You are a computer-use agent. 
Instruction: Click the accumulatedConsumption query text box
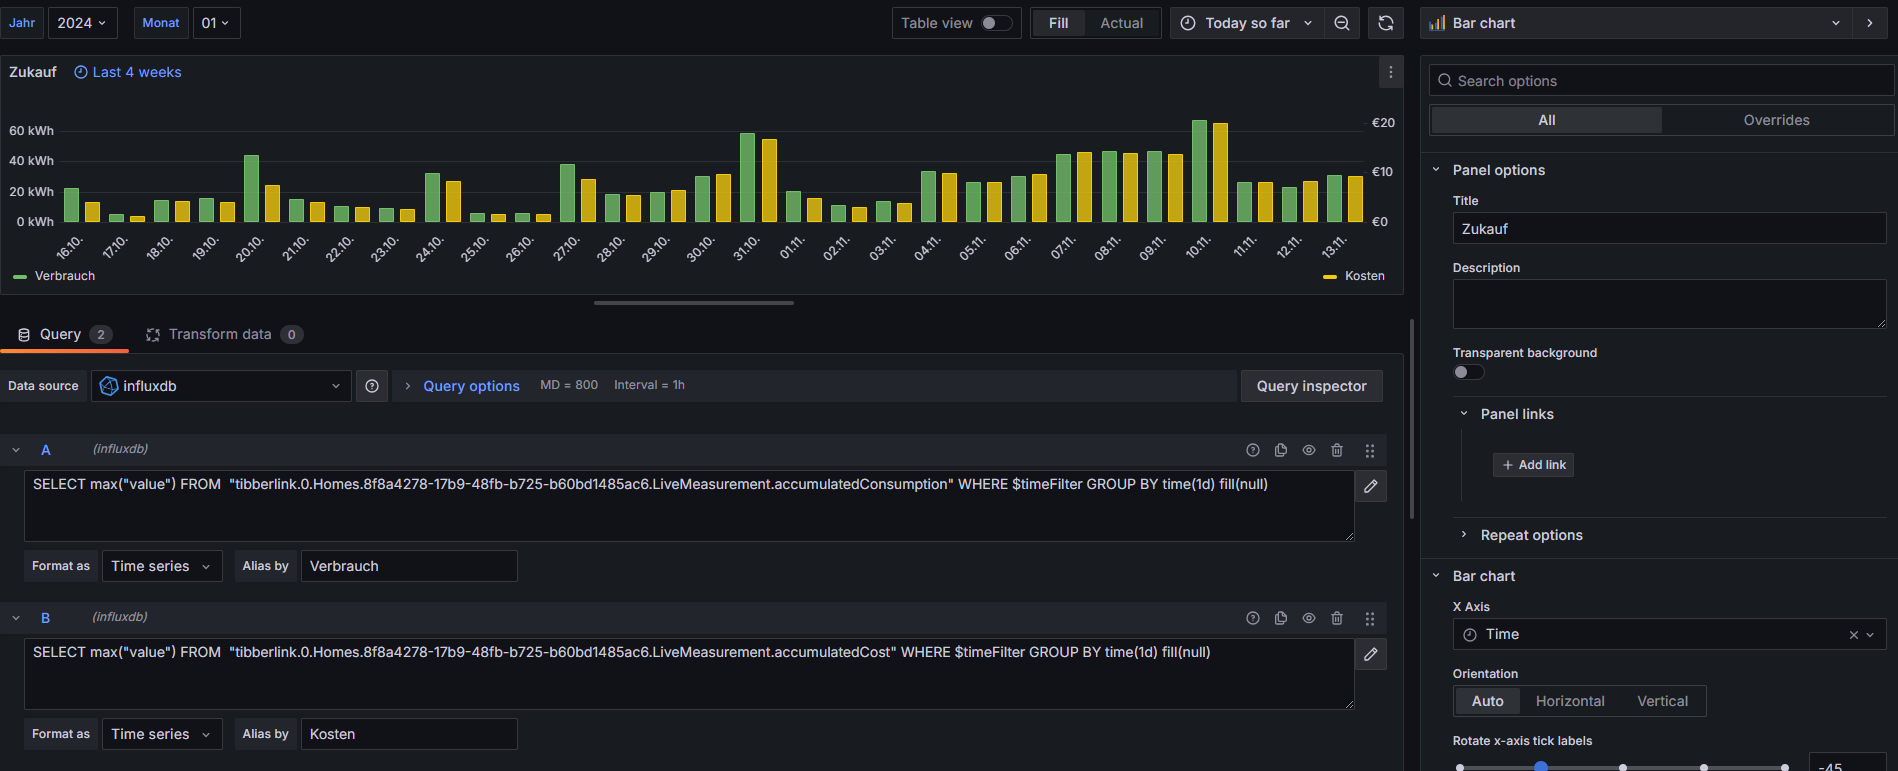pyautogui.click(x=689, y=506)
